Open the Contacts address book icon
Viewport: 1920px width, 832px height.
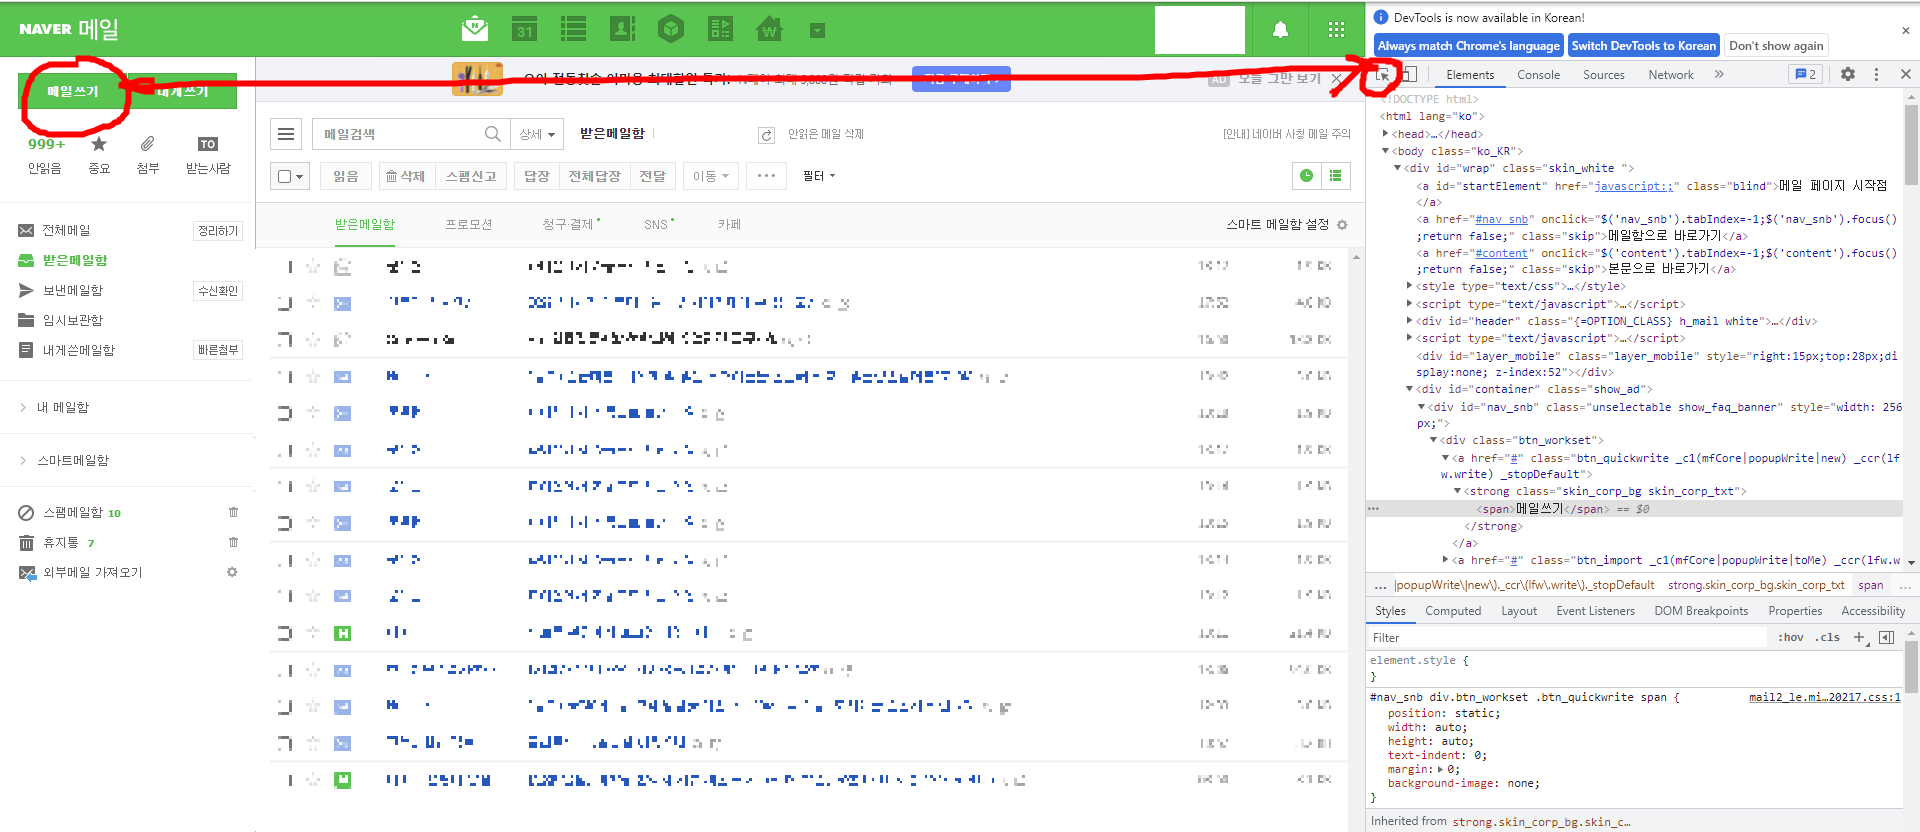(622, 29)
